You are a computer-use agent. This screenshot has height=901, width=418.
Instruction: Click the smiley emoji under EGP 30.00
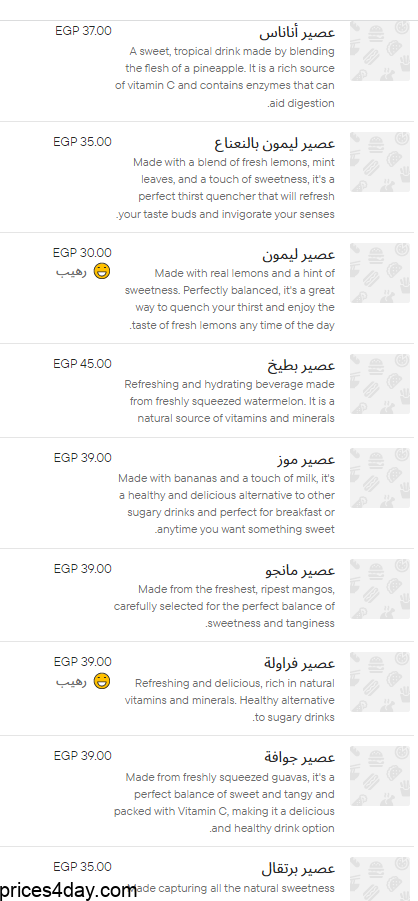[x=102, y=271]
